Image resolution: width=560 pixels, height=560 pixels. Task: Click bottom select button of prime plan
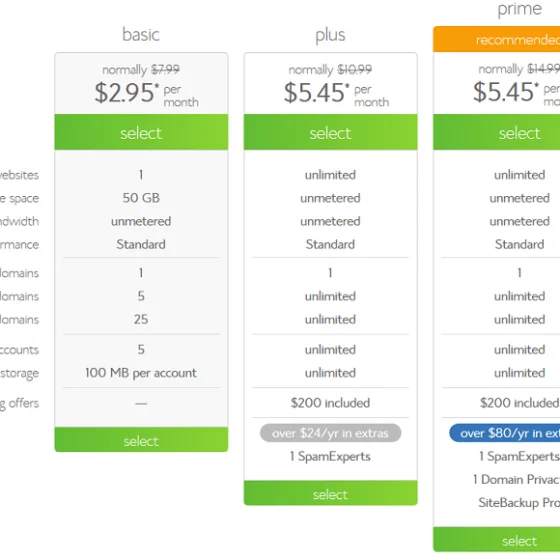point(496,539)
